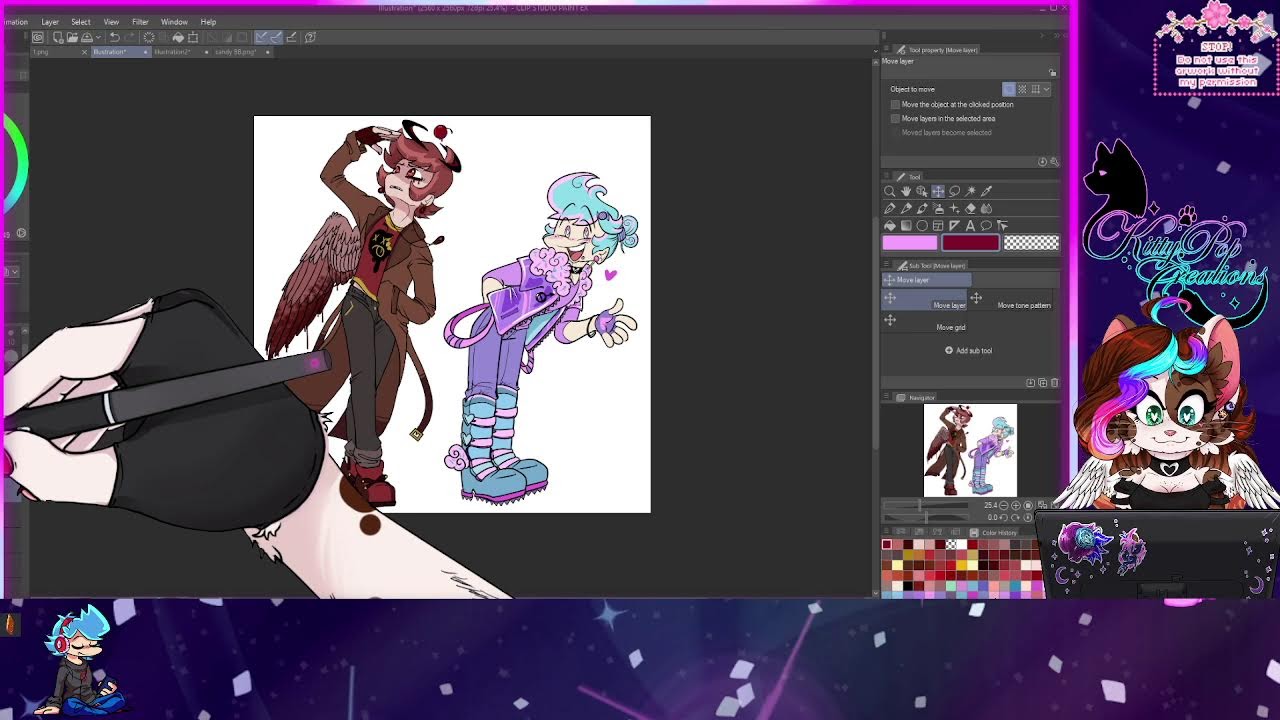Viewport: 1280px width, 720px height.
Task: Select the dark crimson sub color swatch
Action: pos(970,242)
